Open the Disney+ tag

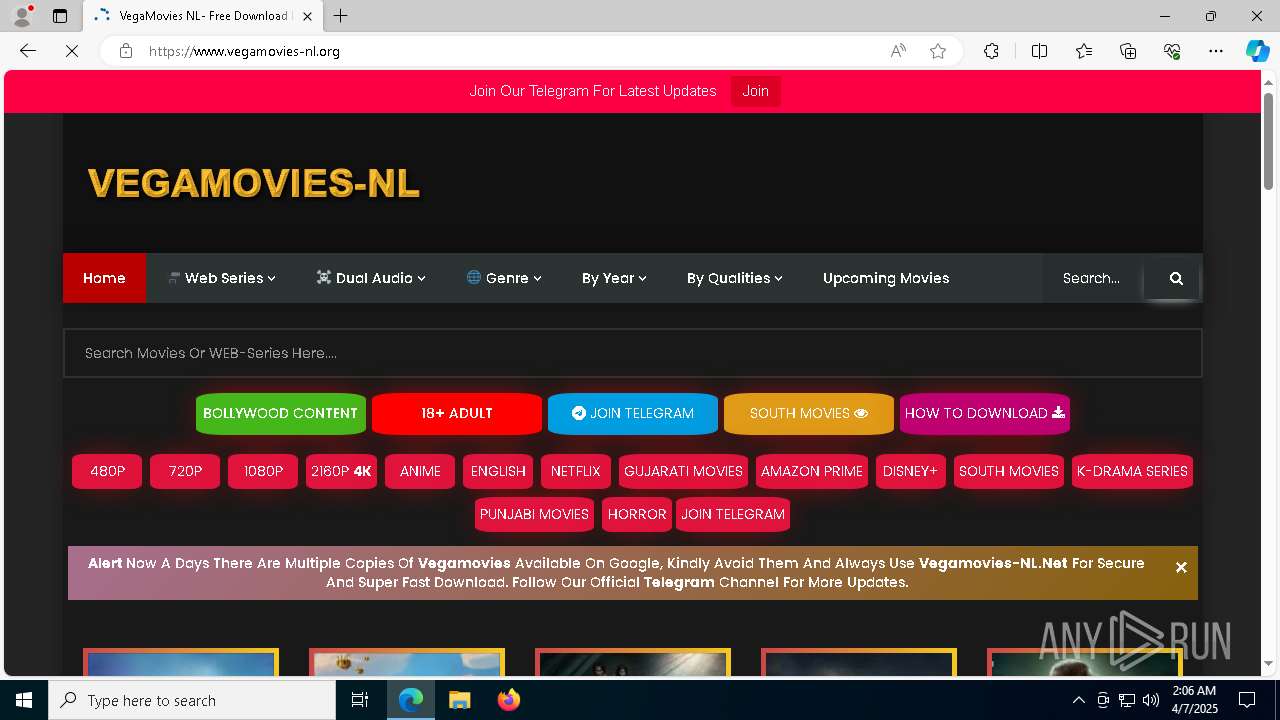911,471
